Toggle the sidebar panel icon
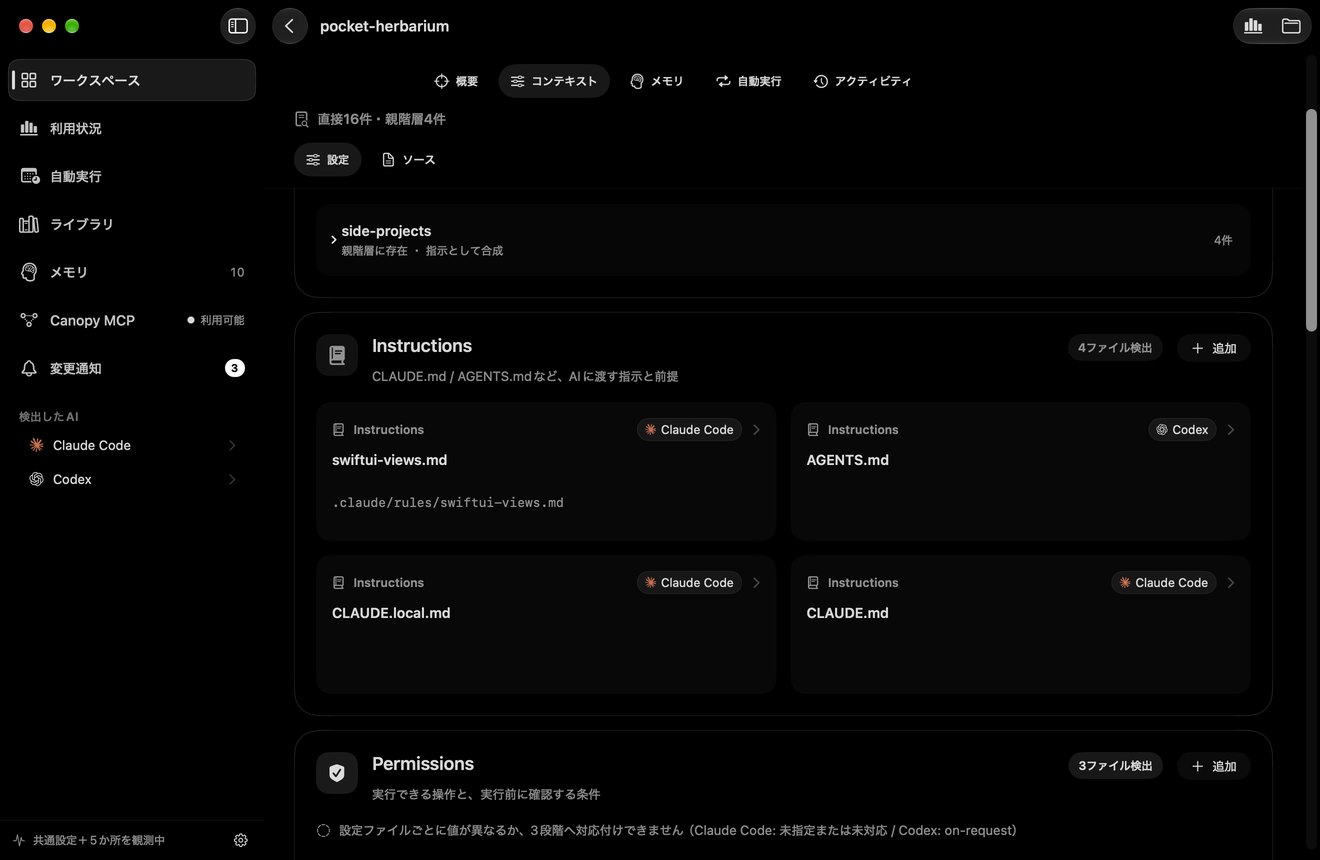This screenshot has width=1320, height=860. (x=238, y=26)
